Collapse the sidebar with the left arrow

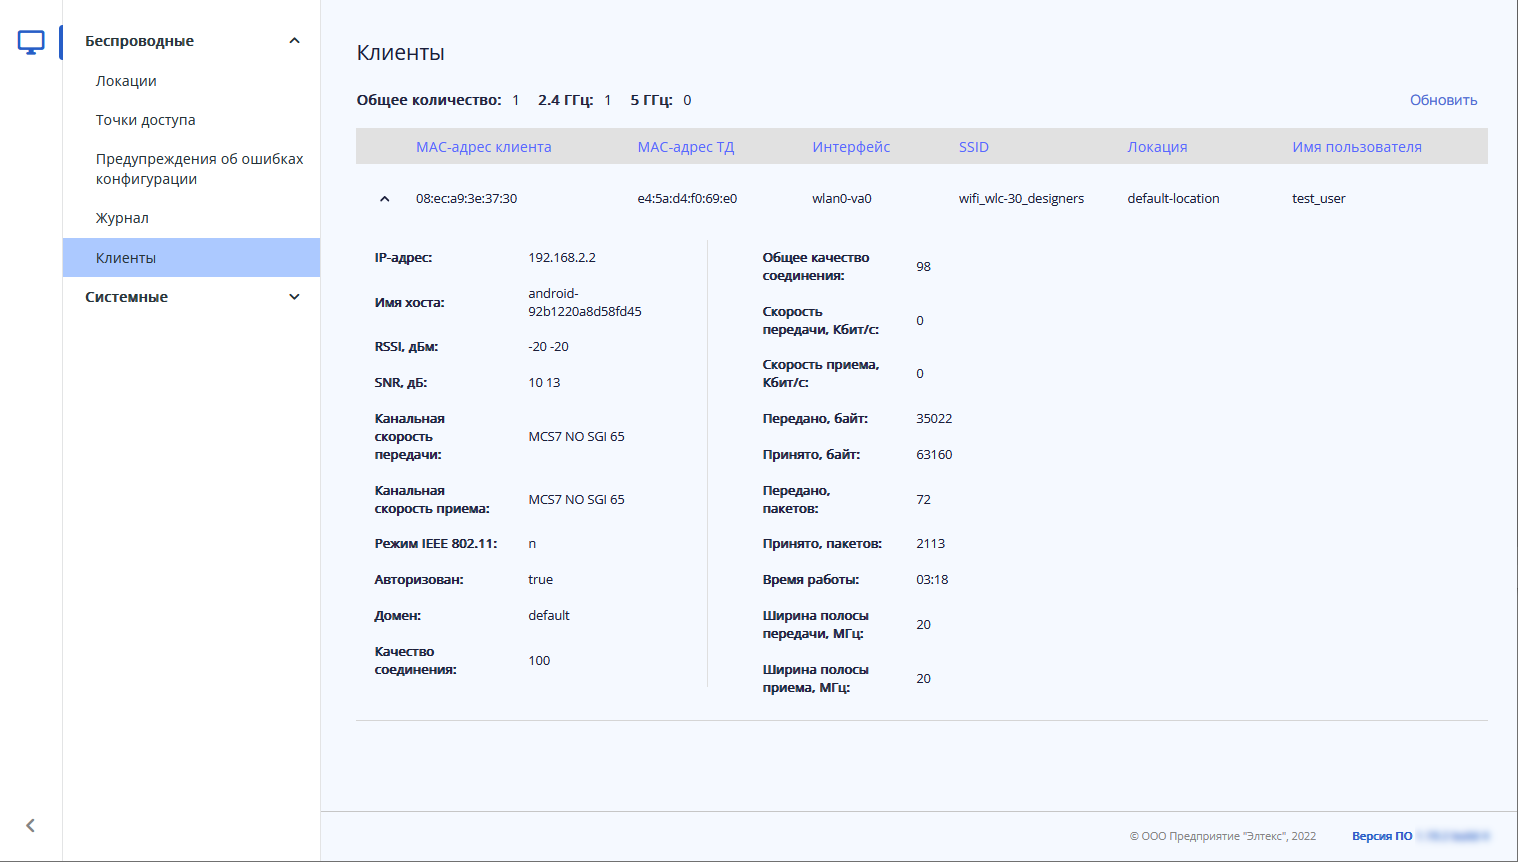31,825
